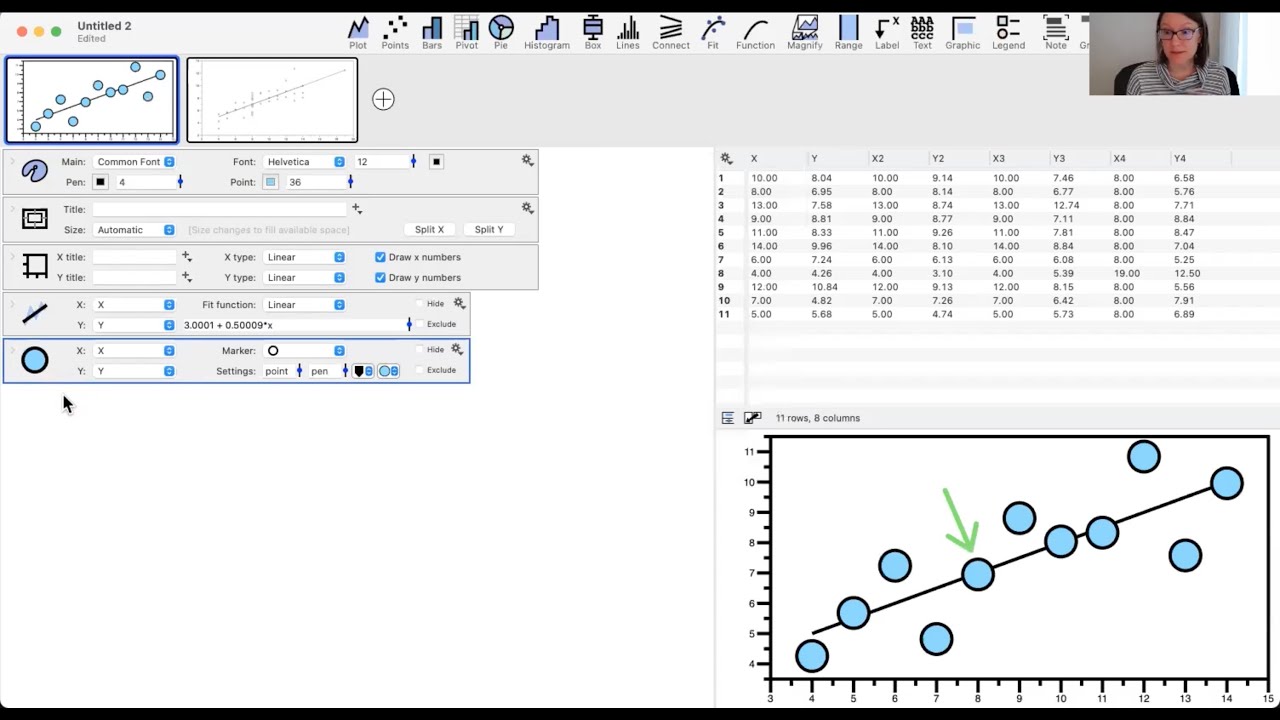Image resolution: width=1280 pixels, height=720 pixels.
Task: Open gear menu of Points command
Action: point(457,349)
